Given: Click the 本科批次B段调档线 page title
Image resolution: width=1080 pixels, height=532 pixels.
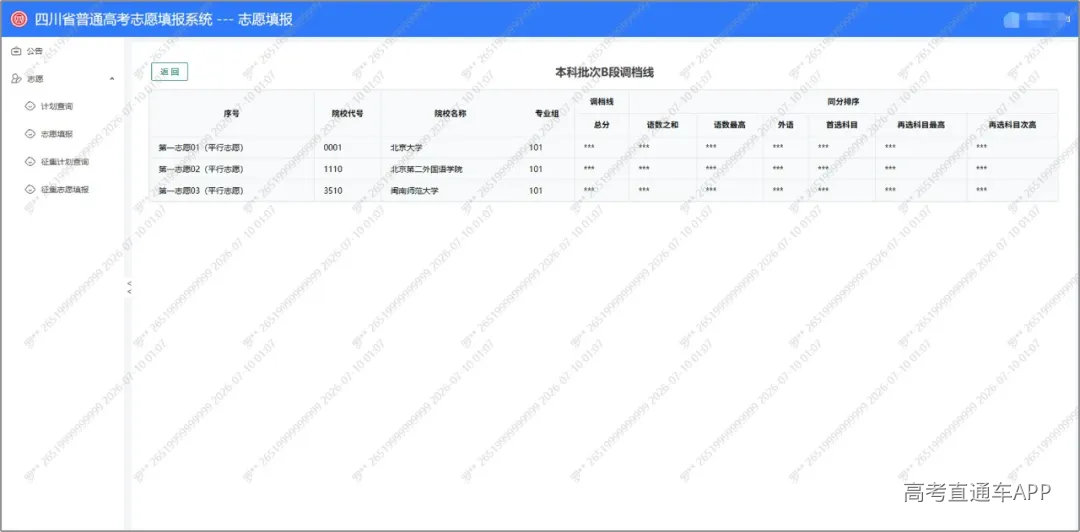Looking at the screenshot, I should (604, 73).
